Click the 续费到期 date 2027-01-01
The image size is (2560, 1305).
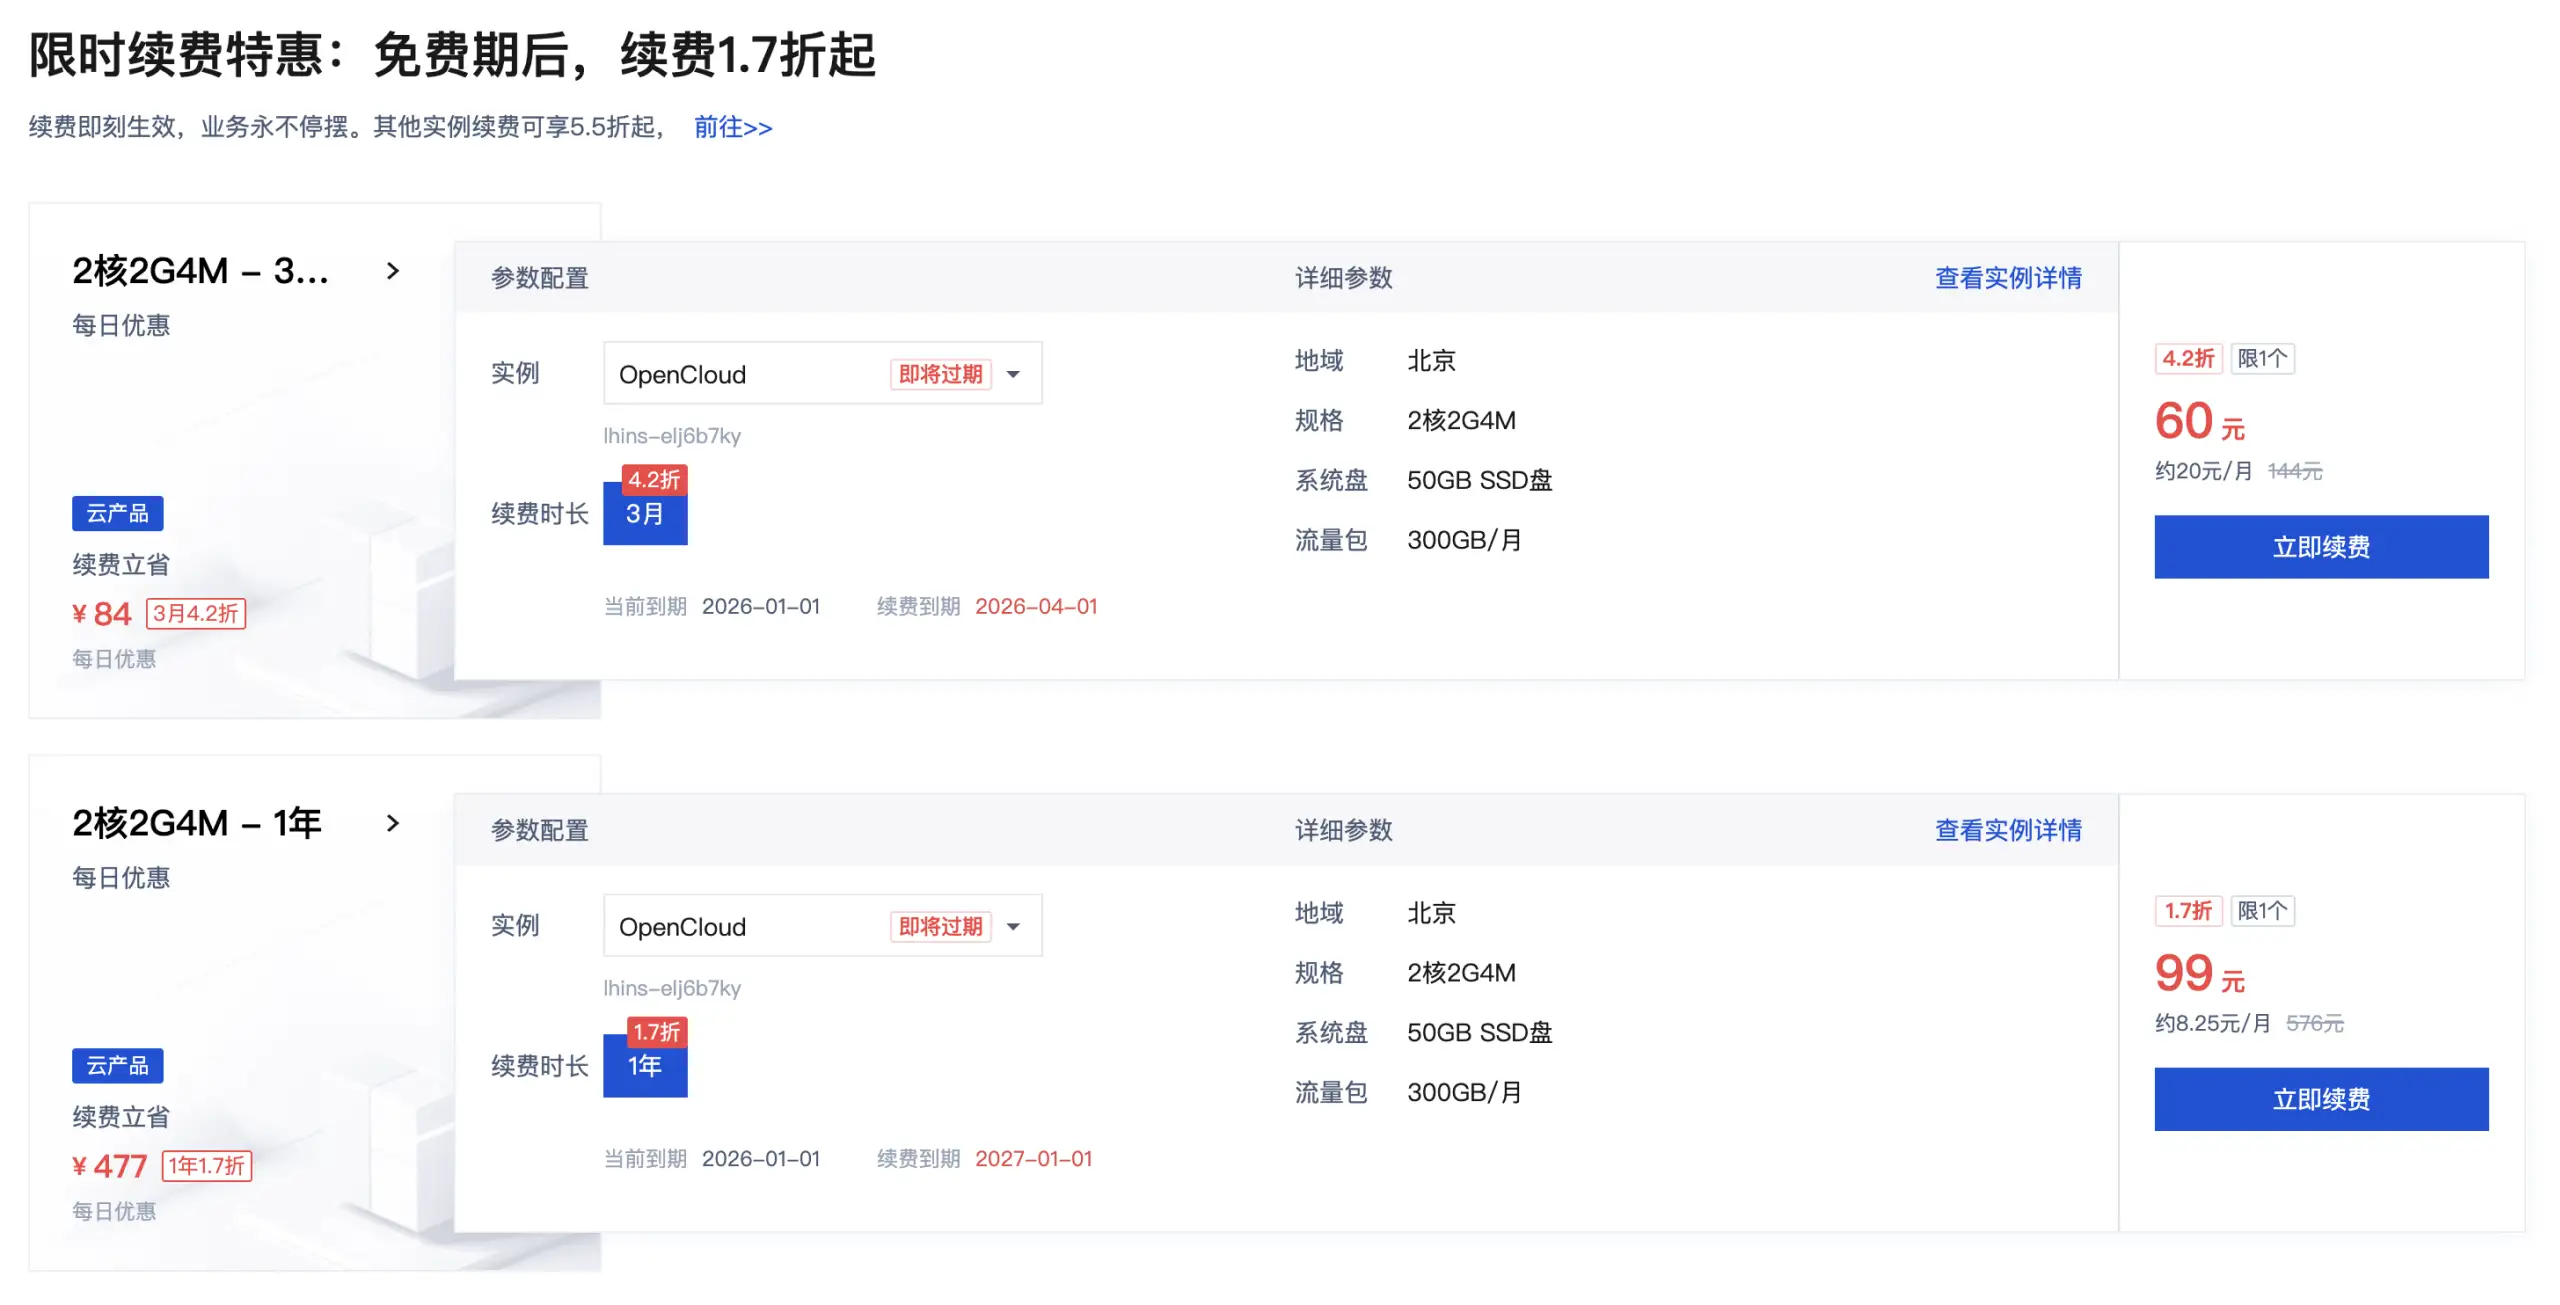click(x=1034, y=1158)
